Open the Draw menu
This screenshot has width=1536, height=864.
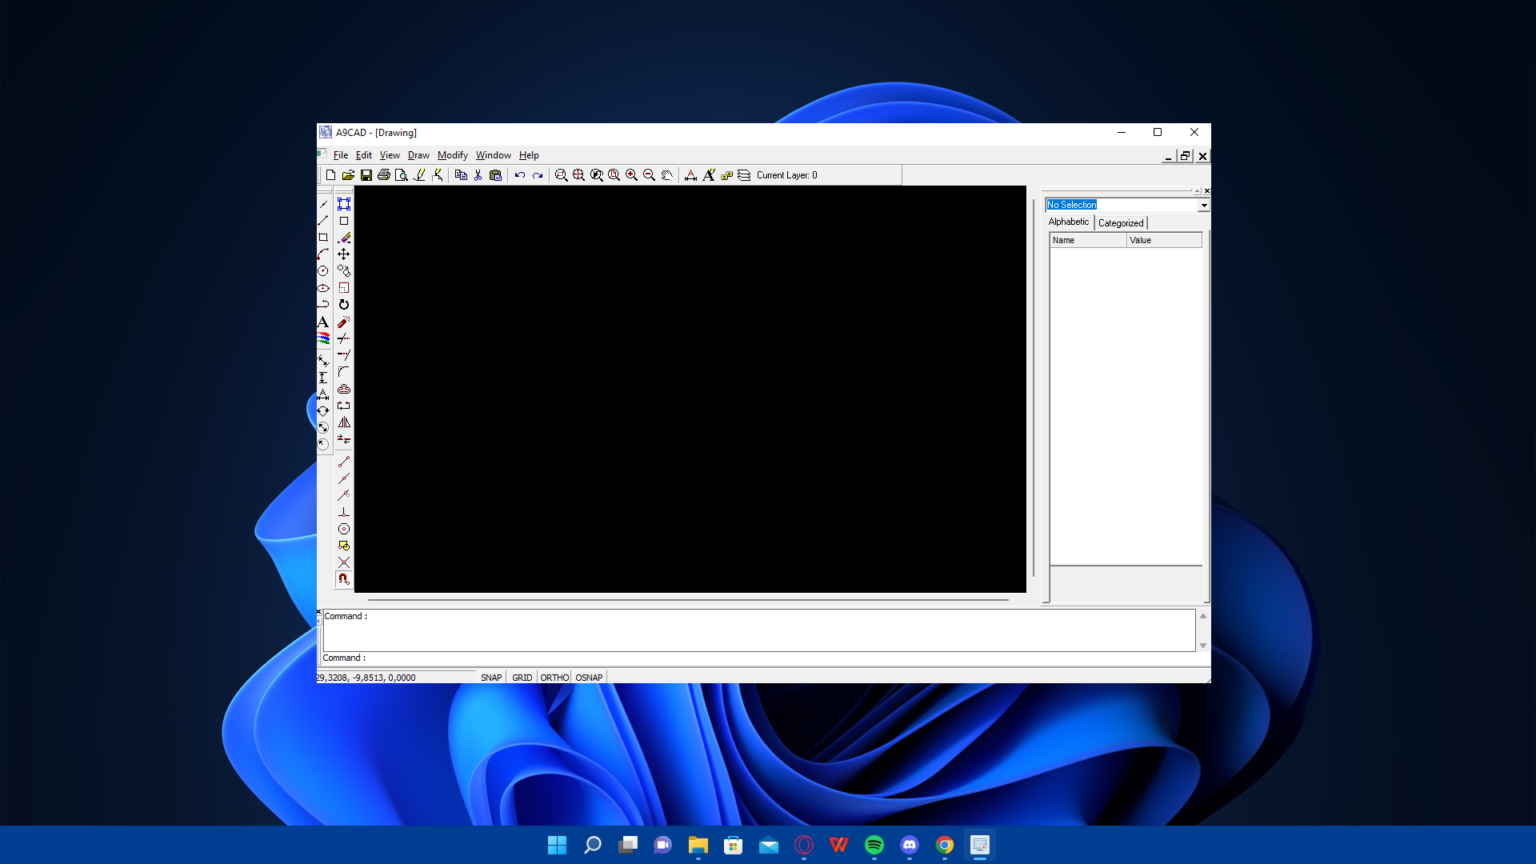[x=418, y=156]
